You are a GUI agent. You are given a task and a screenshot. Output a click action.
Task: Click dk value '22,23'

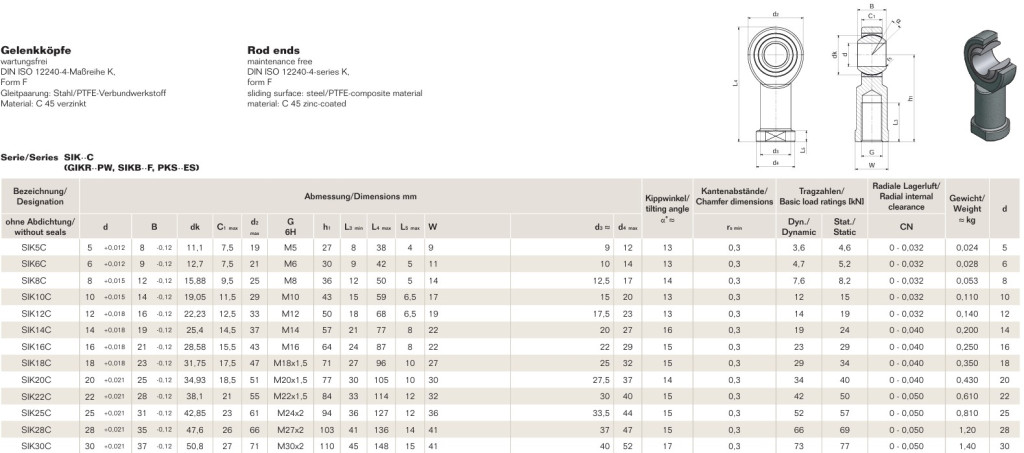(195, 313)
